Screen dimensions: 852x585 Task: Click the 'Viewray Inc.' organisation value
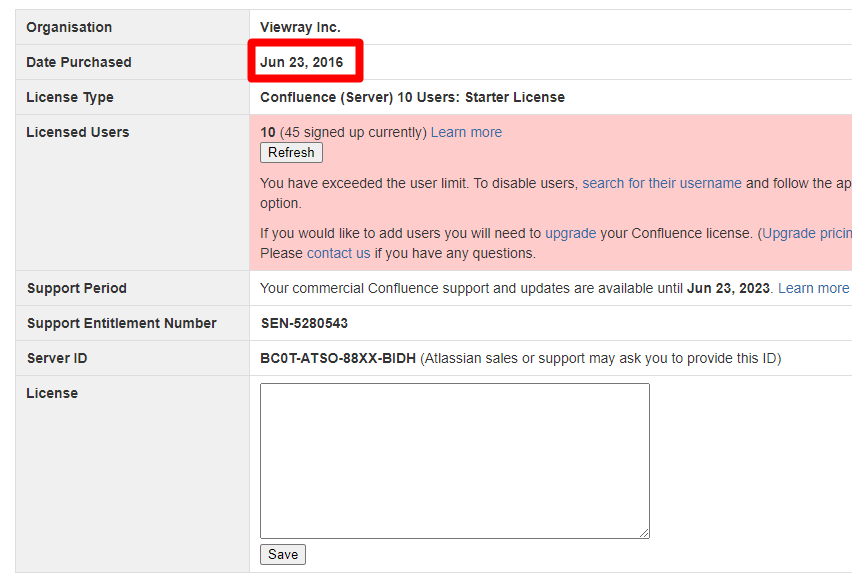[x=300, y=27]
